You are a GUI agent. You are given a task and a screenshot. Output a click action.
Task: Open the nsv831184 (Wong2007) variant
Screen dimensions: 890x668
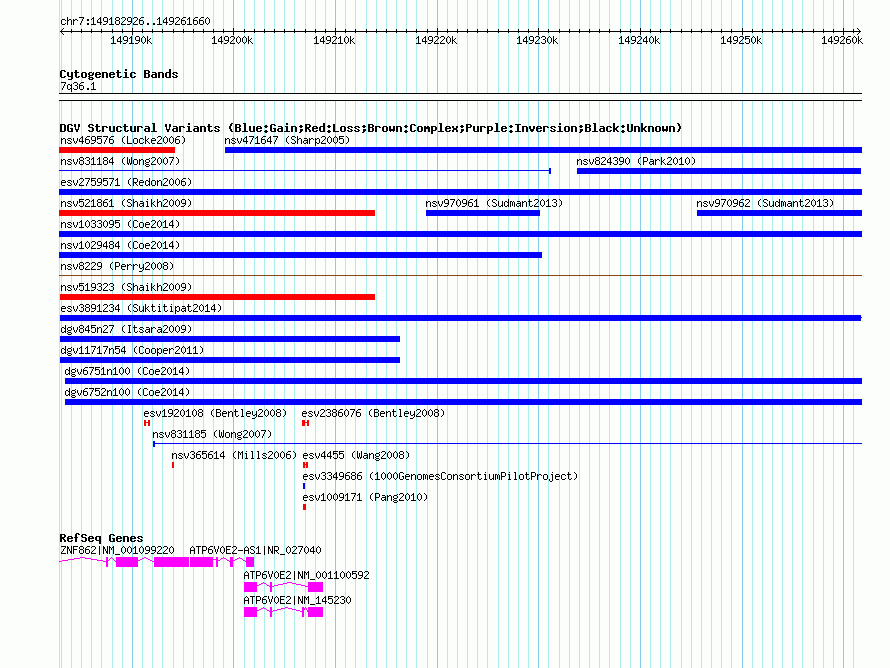point(120,161)
